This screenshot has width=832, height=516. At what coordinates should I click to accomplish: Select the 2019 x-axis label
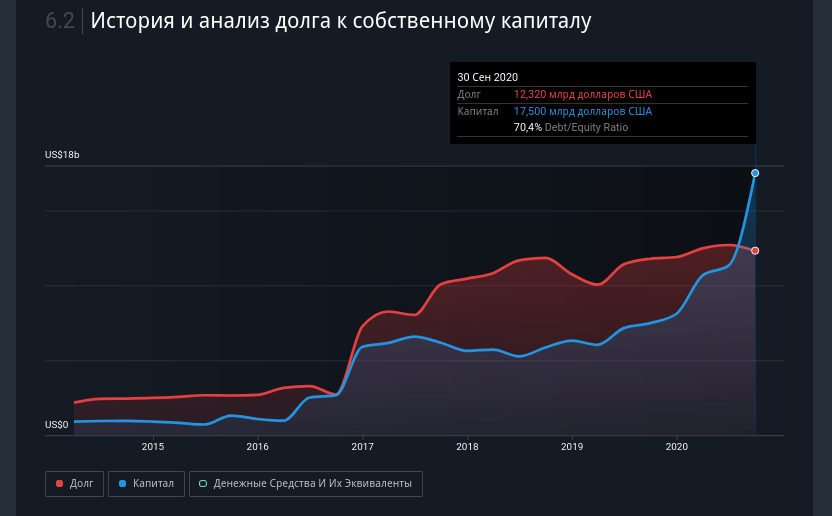pyautogui.click(x=571, y=447)
